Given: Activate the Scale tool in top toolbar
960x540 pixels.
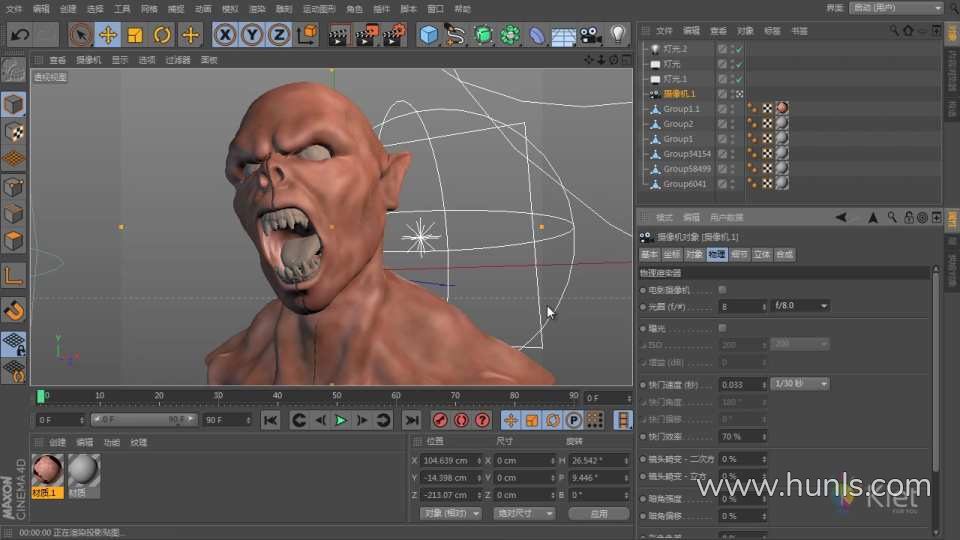Looking at the screenshot, I should click(135, 35).
